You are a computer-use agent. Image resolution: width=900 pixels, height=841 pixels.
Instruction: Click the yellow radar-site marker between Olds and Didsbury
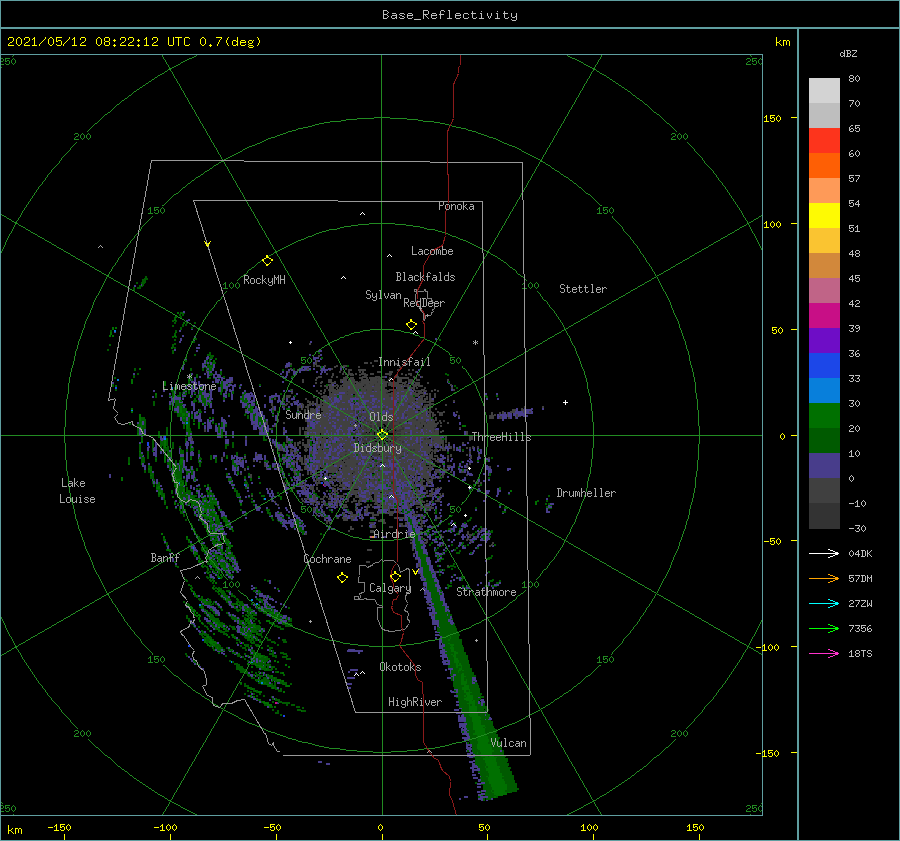382,435
